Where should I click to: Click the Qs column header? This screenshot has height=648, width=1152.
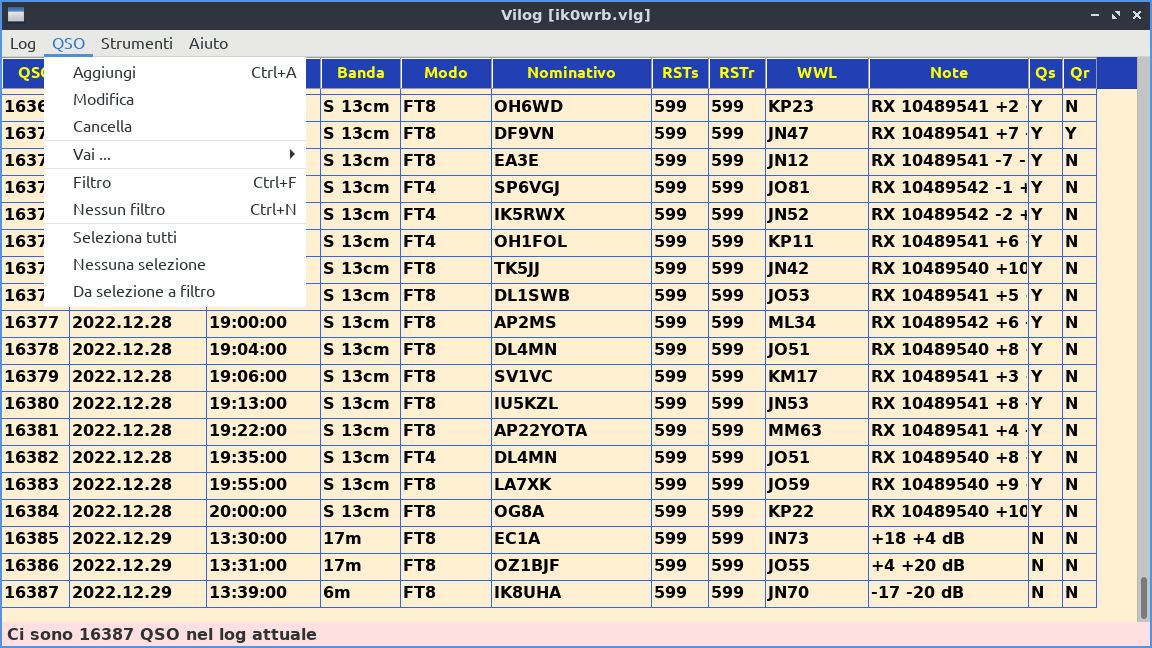(1045, 73)
